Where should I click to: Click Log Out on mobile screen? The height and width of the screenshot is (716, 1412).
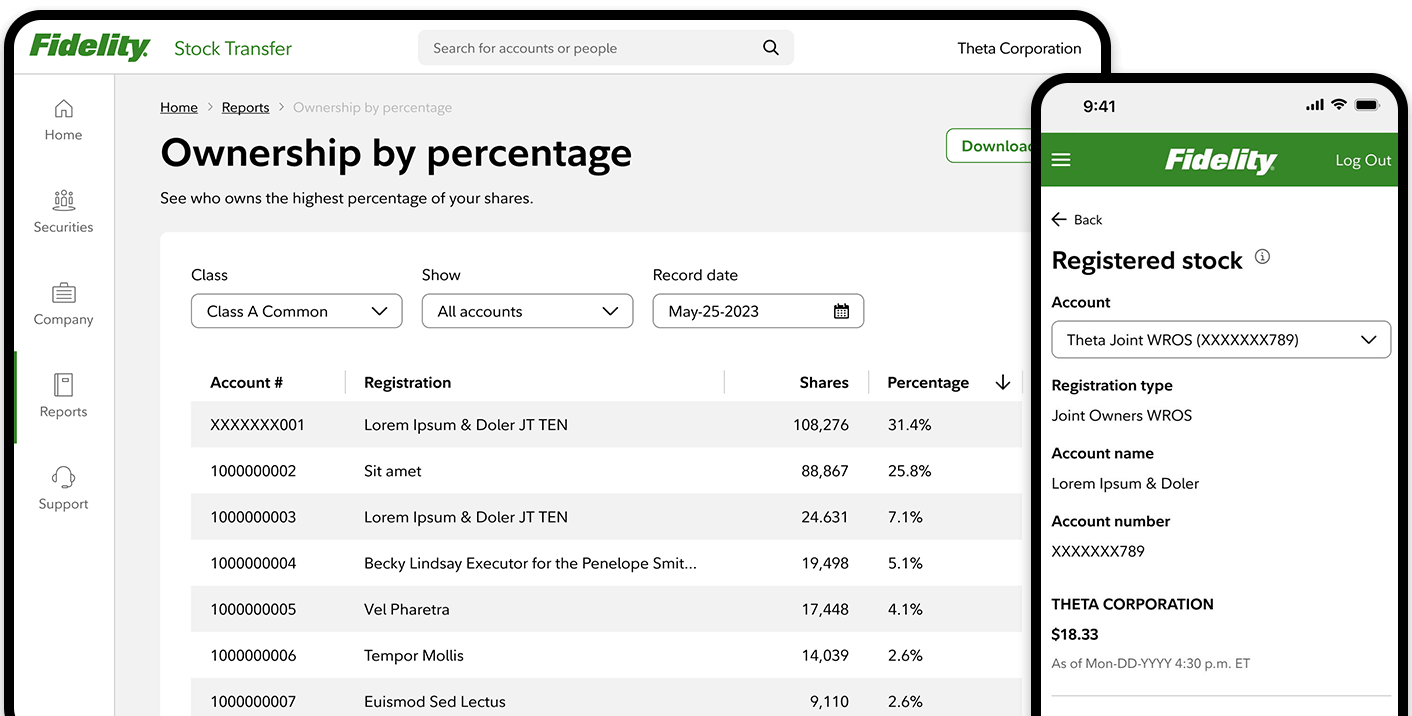point(1362,159)
